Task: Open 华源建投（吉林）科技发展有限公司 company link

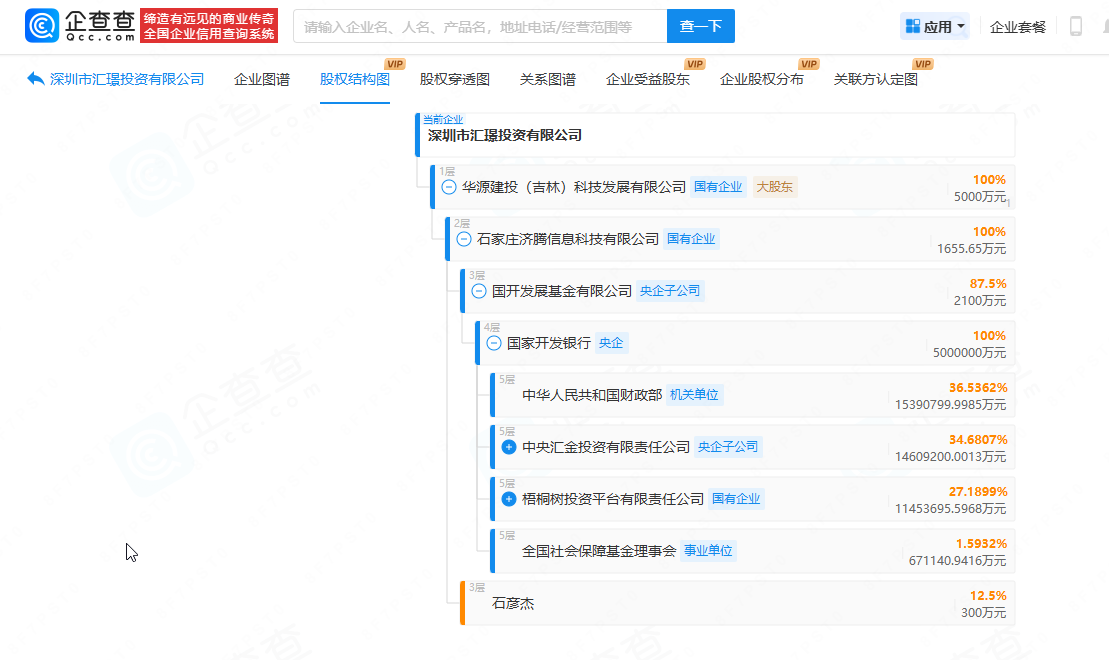Action: (x=574, y=187)
